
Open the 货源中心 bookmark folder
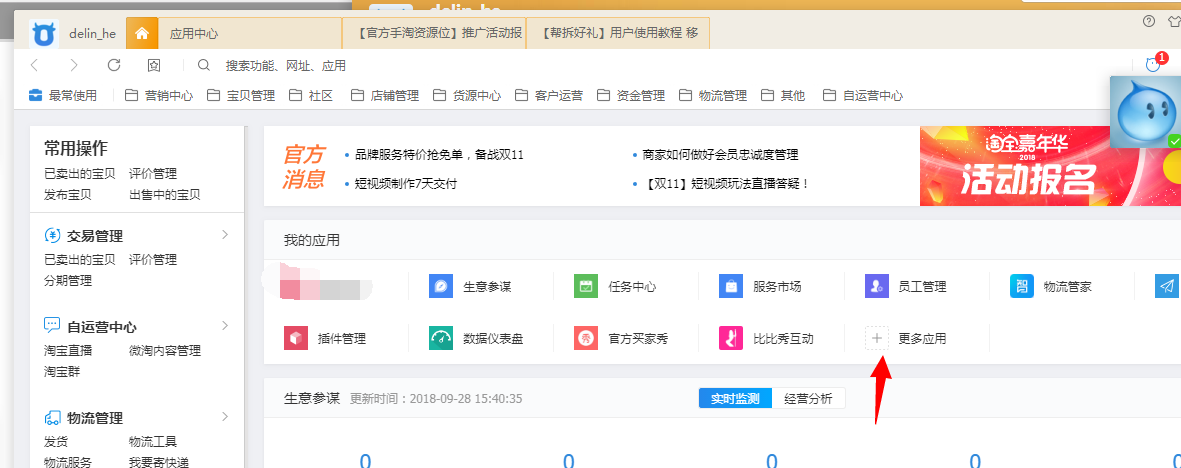coord(467,96)
